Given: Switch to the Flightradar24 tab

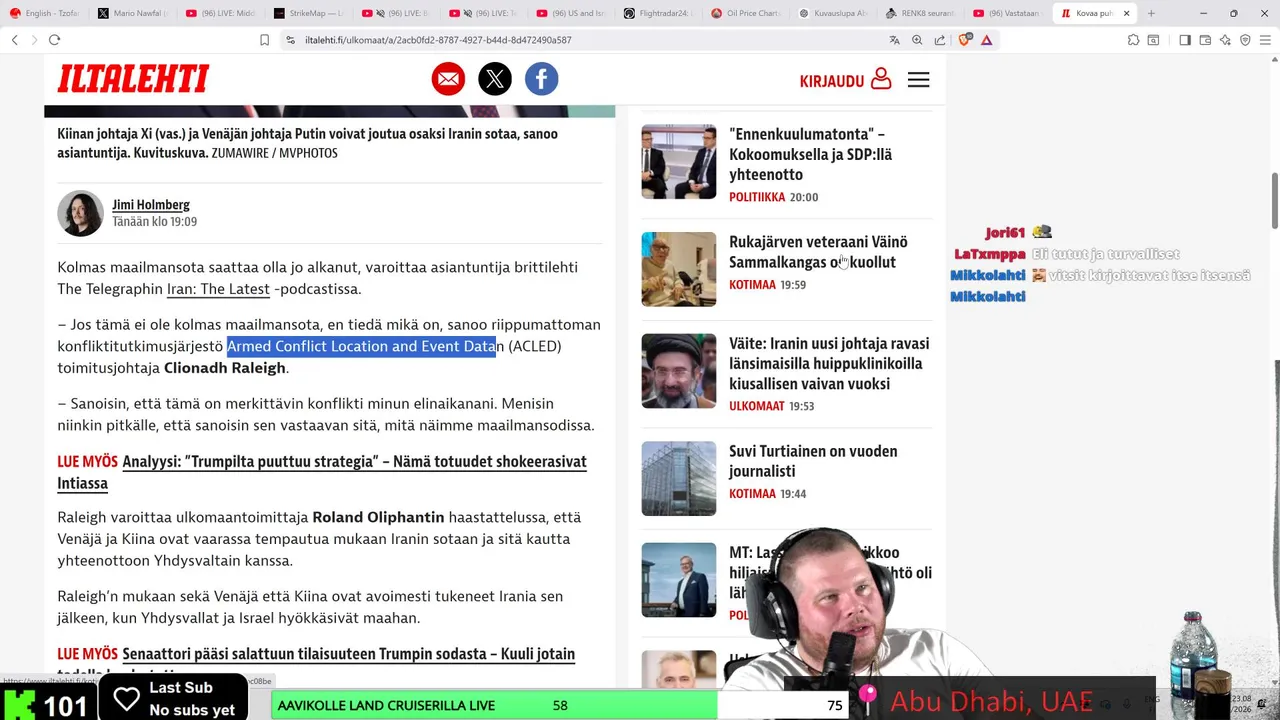Looking at the screenshot, I should [661, 13].
